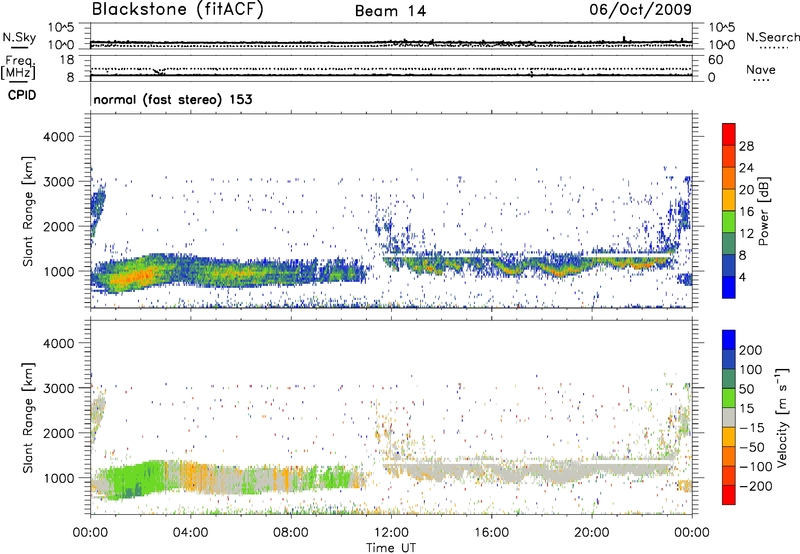This screenshot has width=800, height=554.
Task: Click the 'Power [dB]' axis label
Action: click(x=764, y=211)
